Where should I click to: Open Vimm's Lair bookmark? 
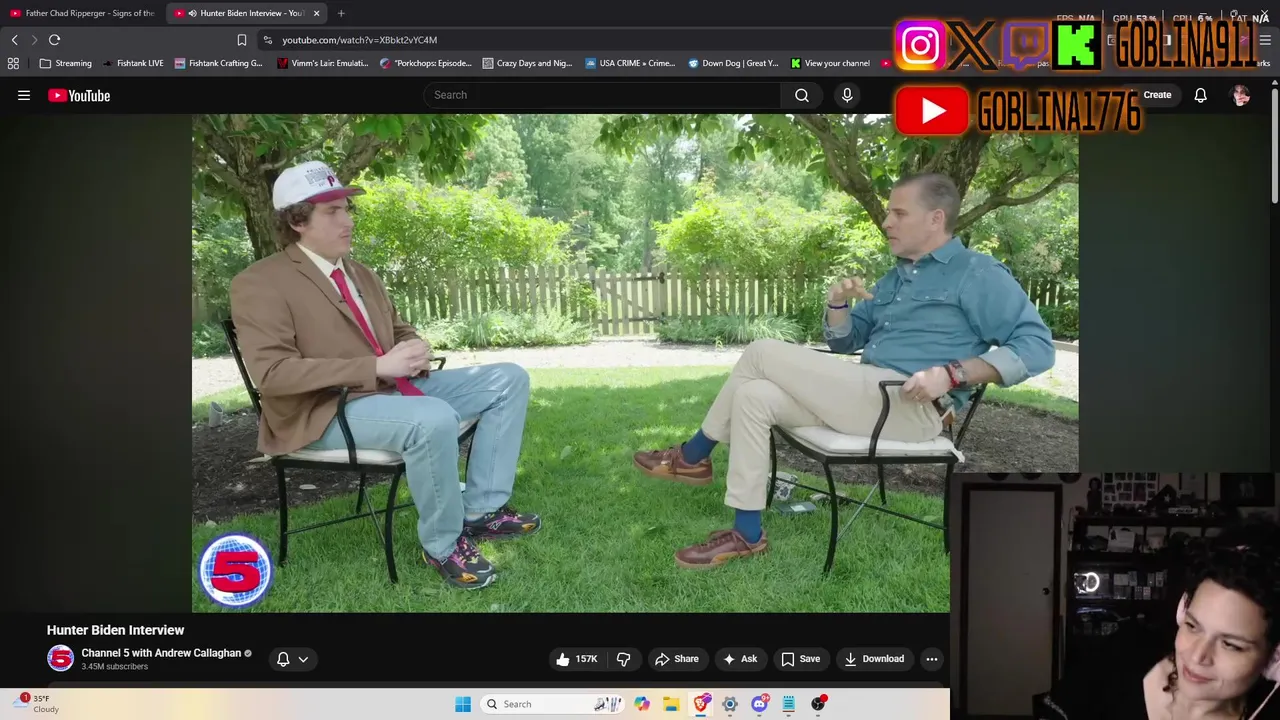tap(323, 63)
